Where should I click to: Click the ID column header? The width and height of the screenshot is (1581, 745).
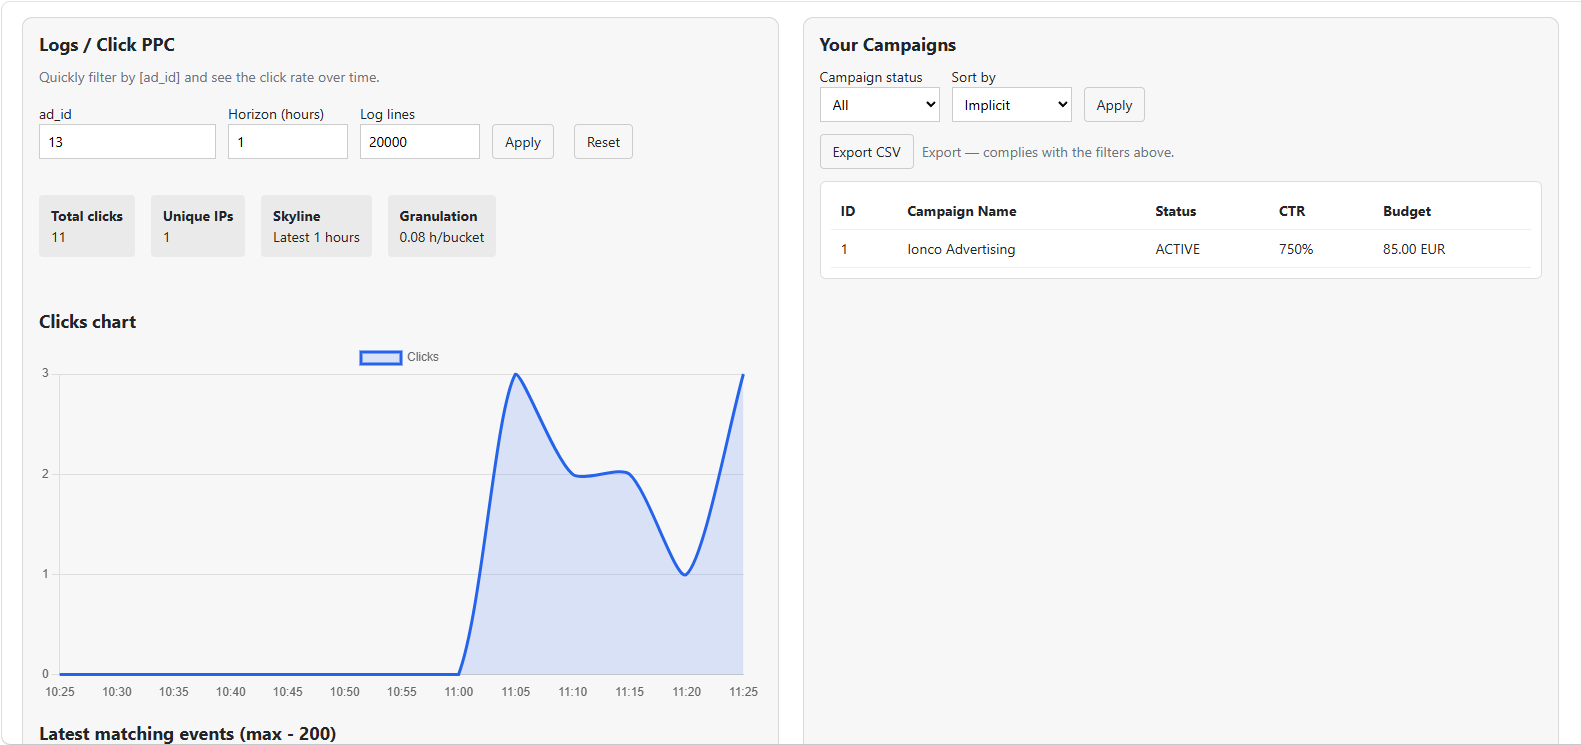848,211
